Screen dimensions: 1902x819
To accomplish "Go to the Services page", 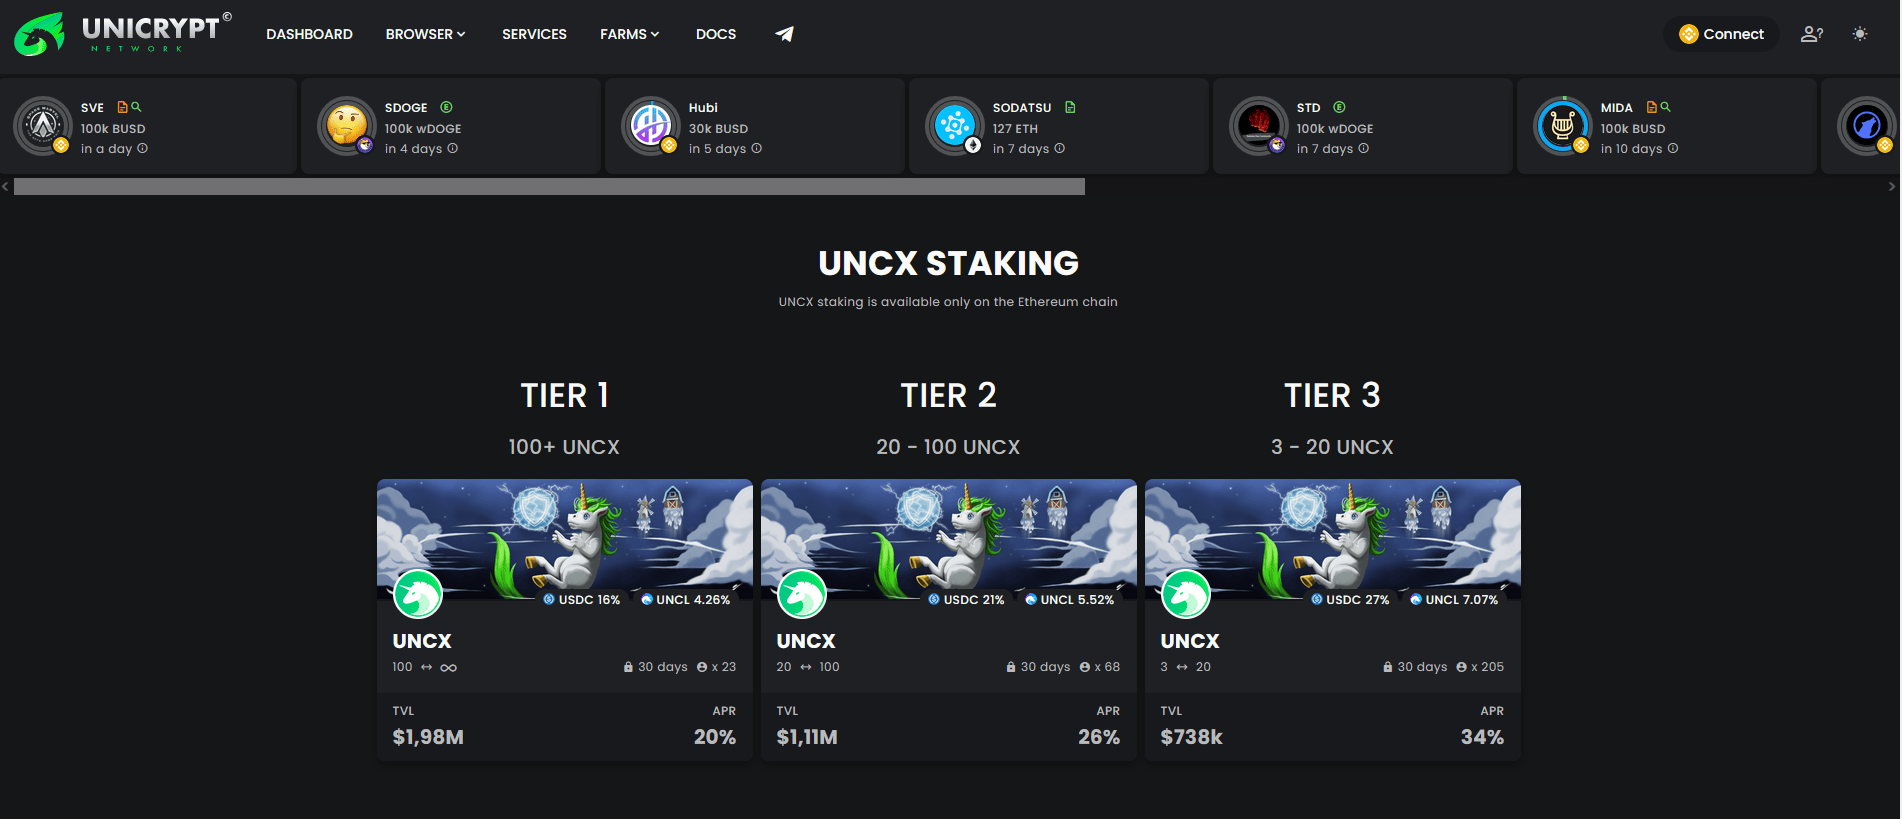I will tap(534, 34).
